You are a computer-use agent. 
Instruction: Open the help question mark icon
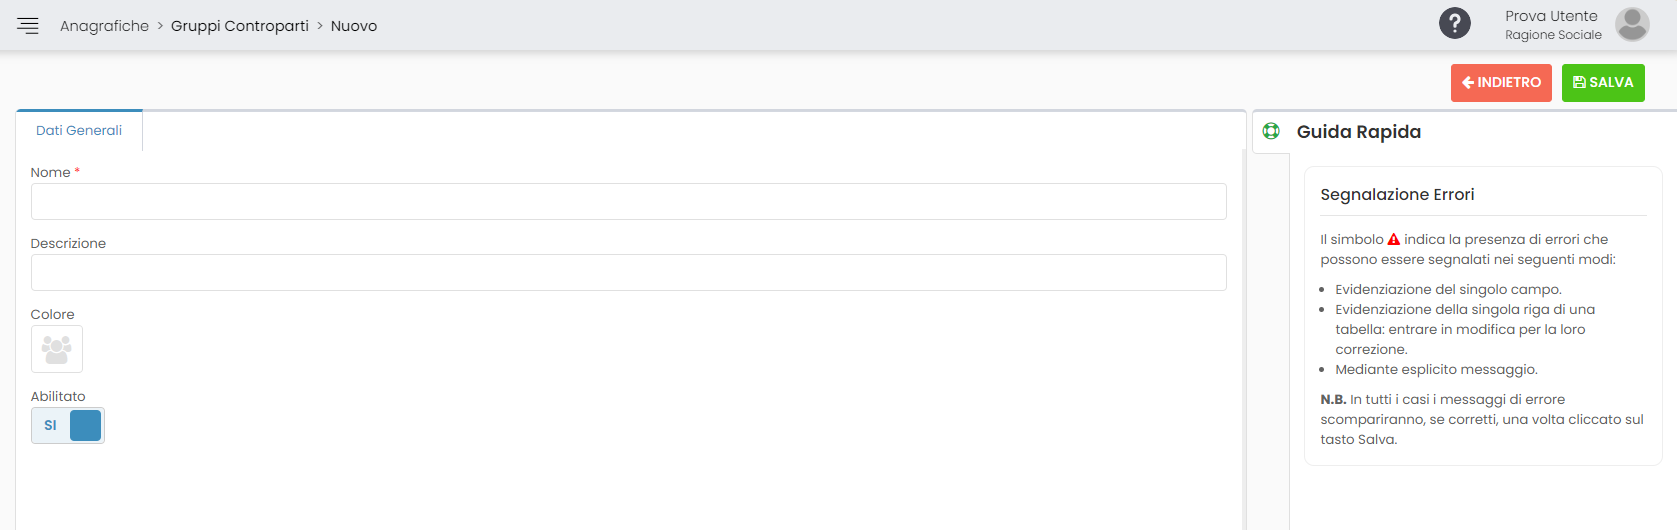click(x=1455, y=23)
